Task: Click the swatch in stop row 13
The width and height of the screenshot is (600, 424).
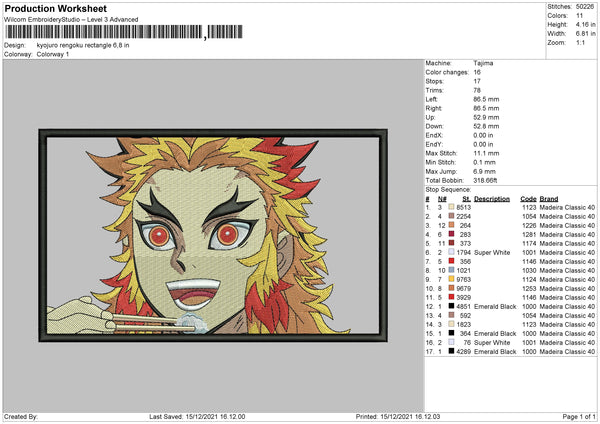Action: point(451,315)
